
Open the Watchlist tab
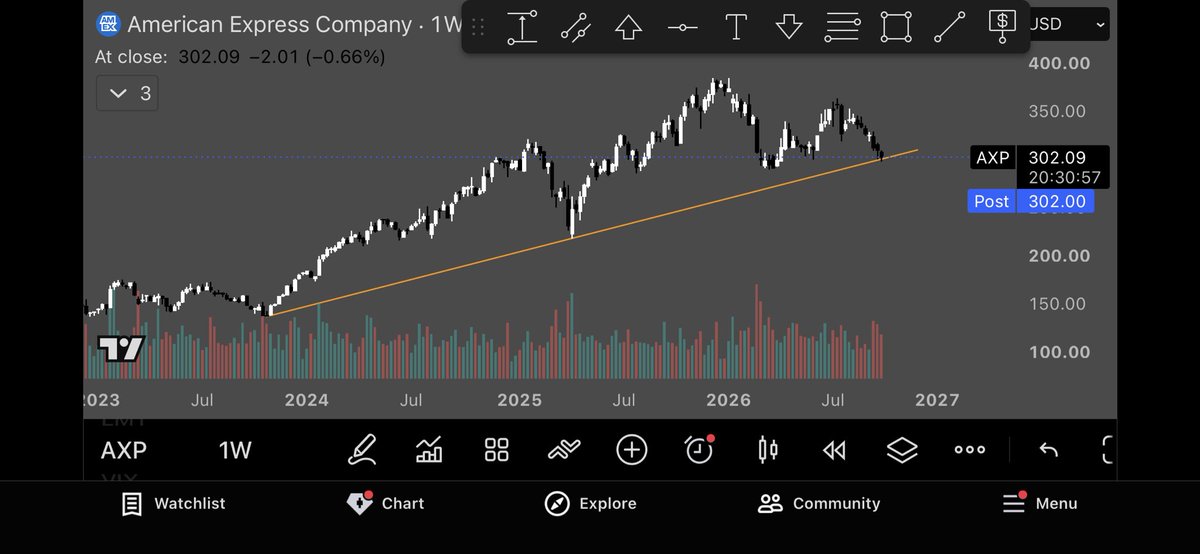[x=173, y=503]
